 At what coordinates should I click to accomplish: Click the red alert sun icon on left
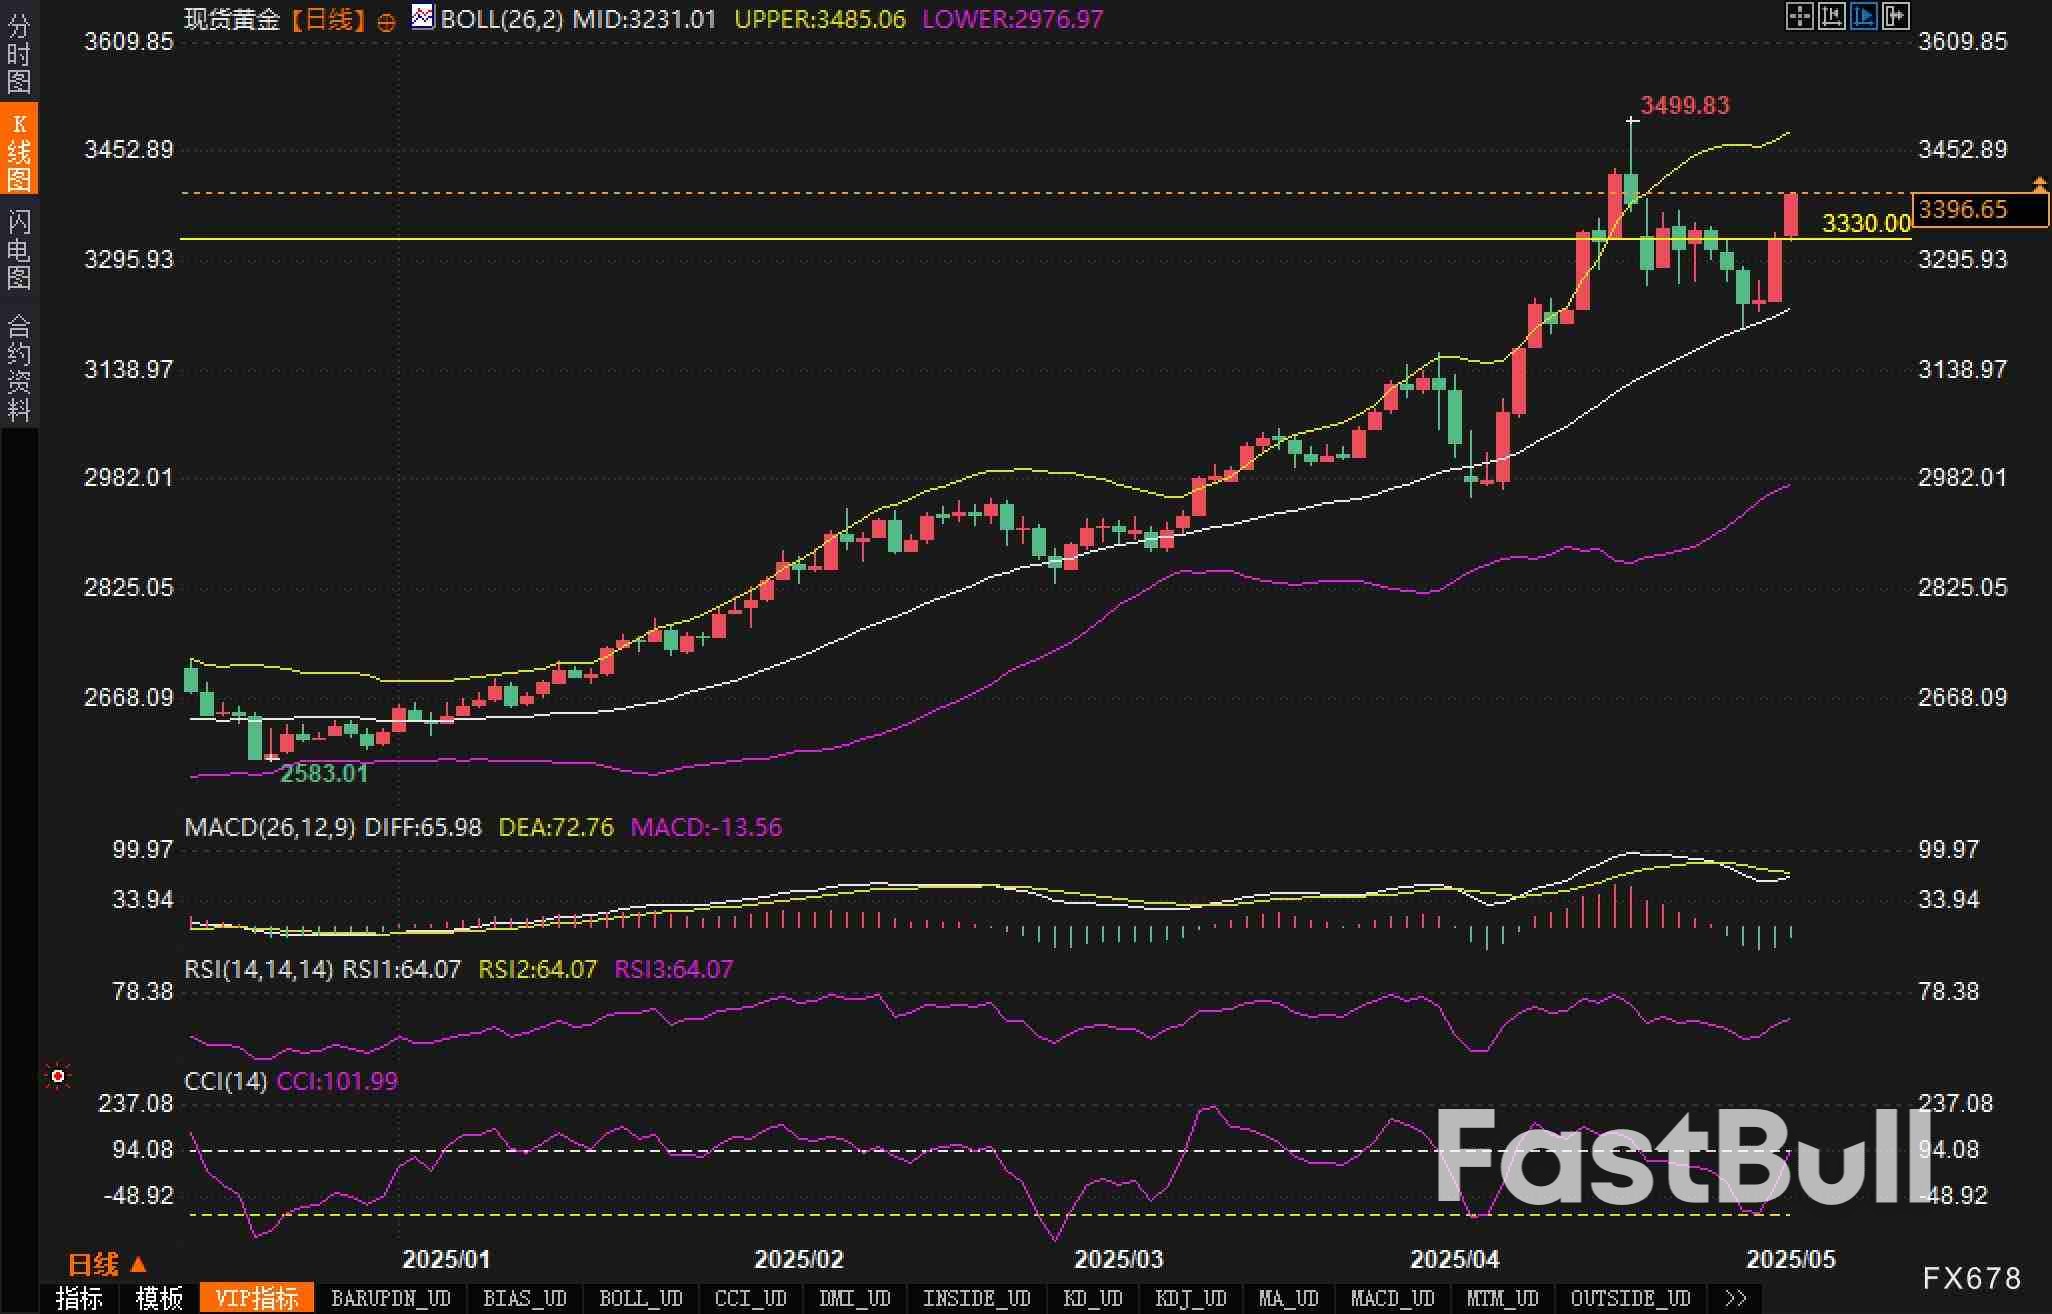pyautogui.click(x=58, y=1076)
